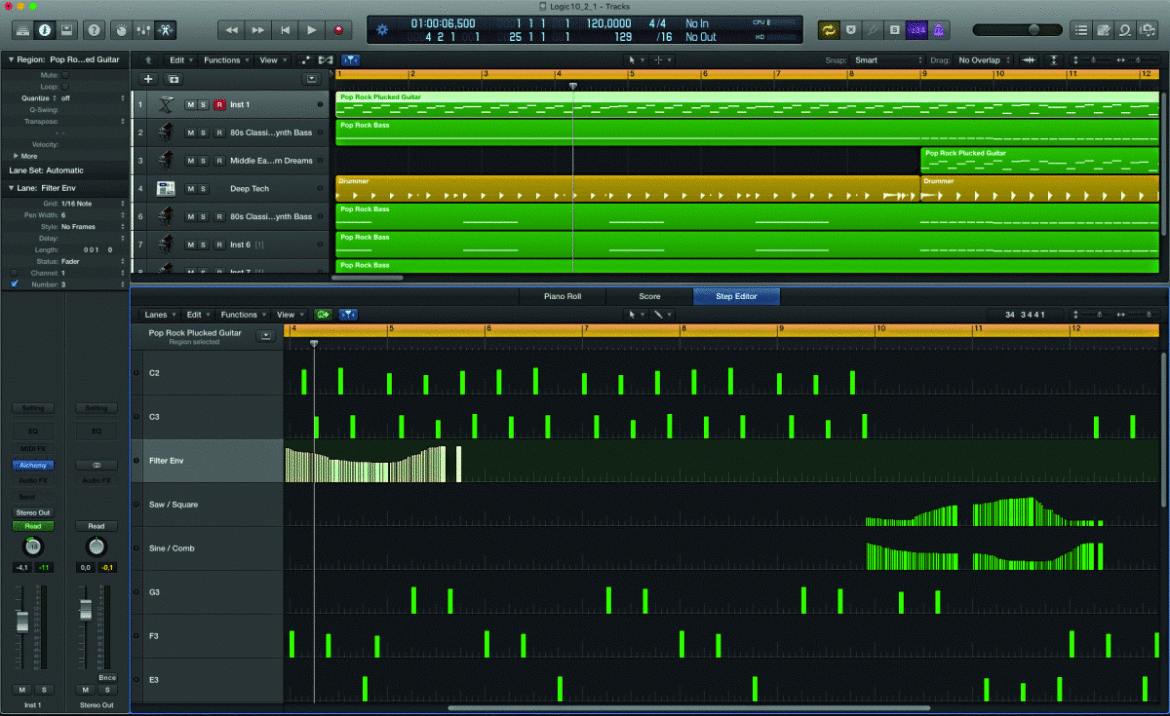Tick the Region Mute checkbox

point(66,75)
